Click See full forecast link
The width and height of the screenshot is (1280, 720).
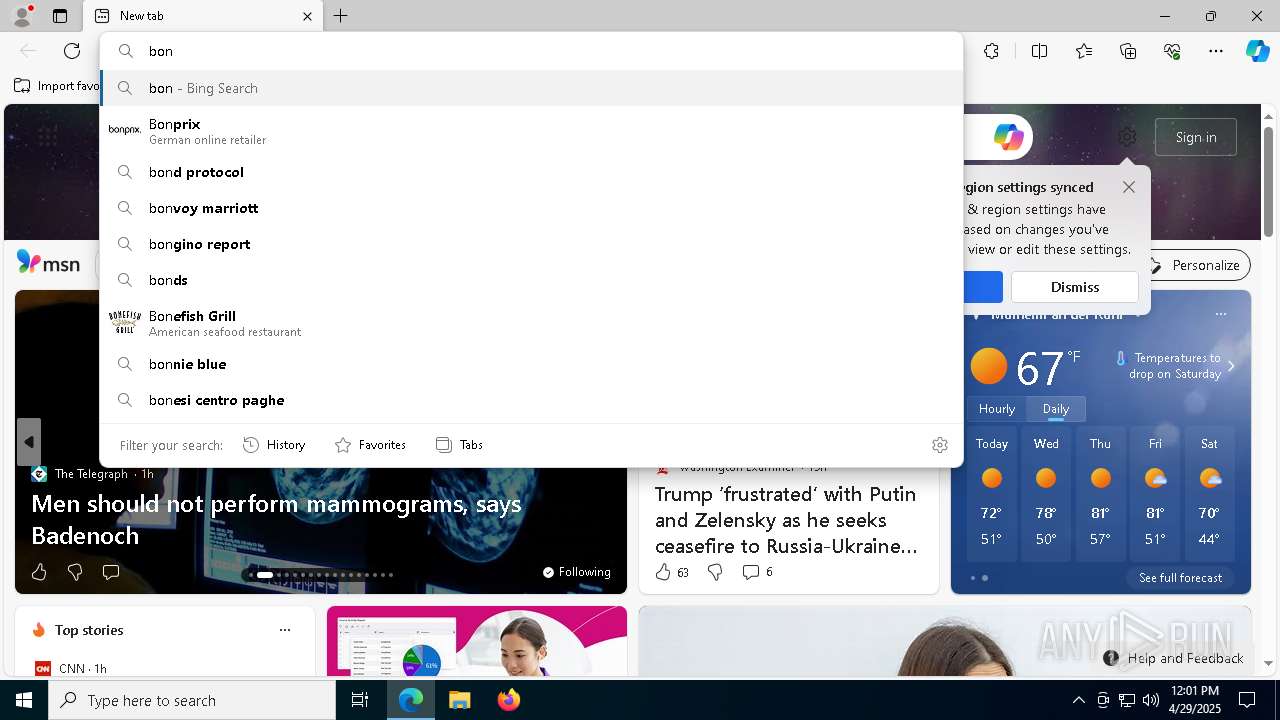[1180, 578]
